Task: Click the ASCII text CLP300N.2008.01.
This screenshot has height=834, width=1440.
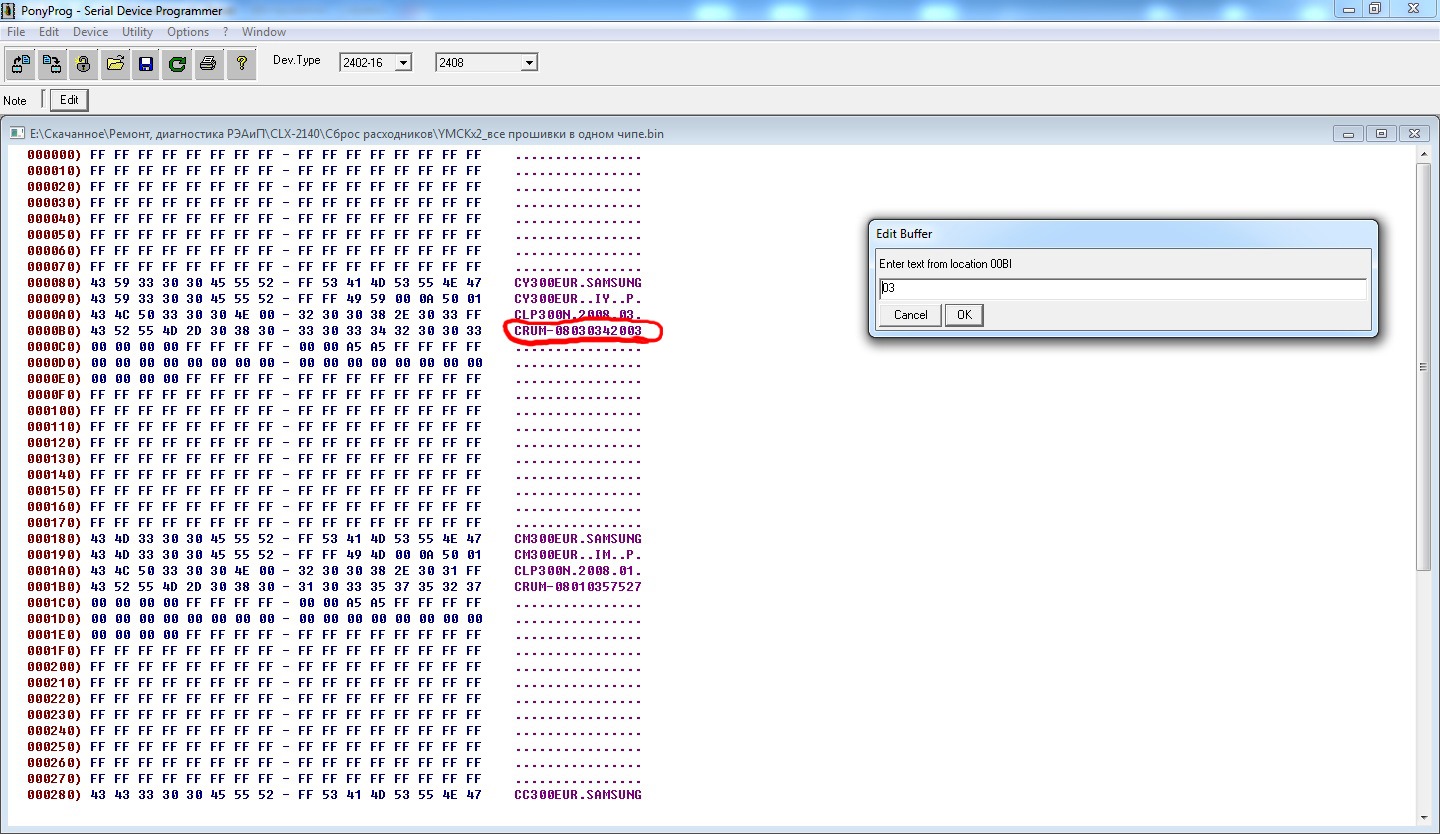Action: point(578,571)
